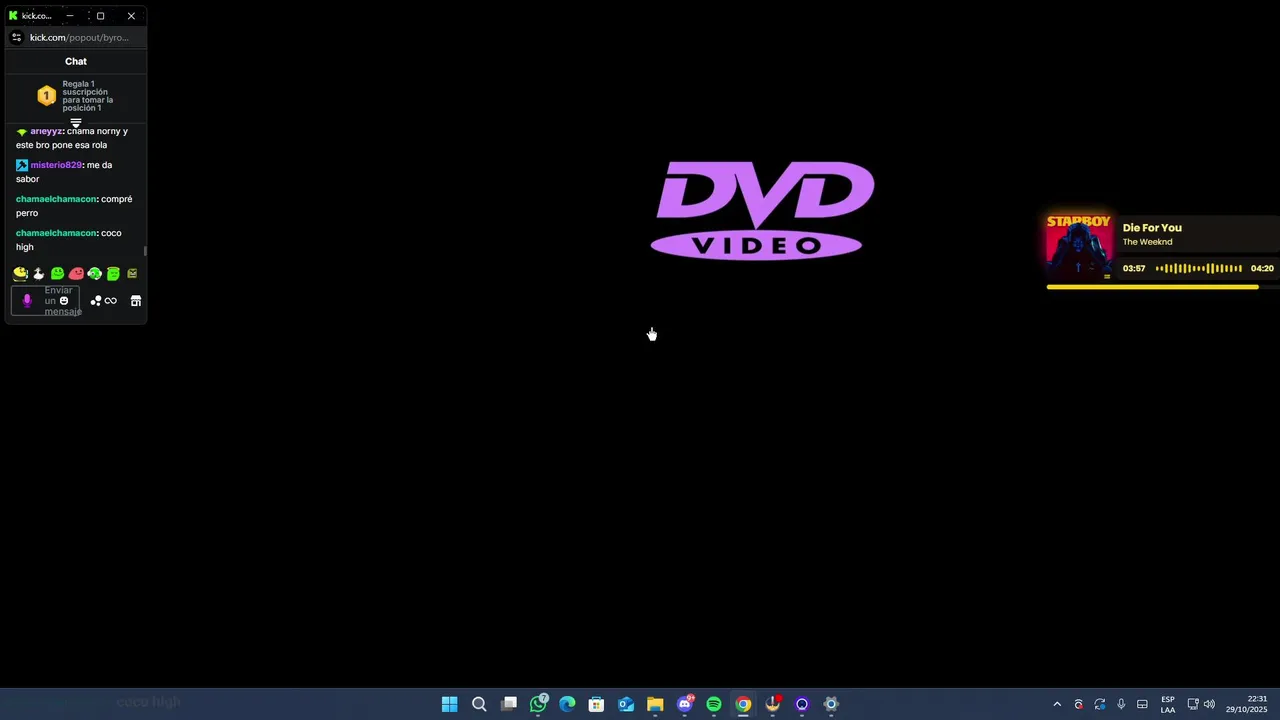Click the kick.com popout address bar
The image size is (1280, 720).
click(79, 38)
